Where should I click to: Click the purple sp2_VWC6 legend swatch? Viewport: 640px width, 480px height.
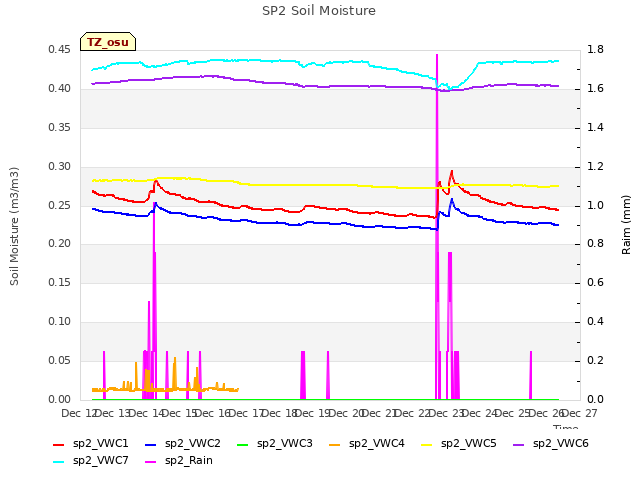(519, 445)
